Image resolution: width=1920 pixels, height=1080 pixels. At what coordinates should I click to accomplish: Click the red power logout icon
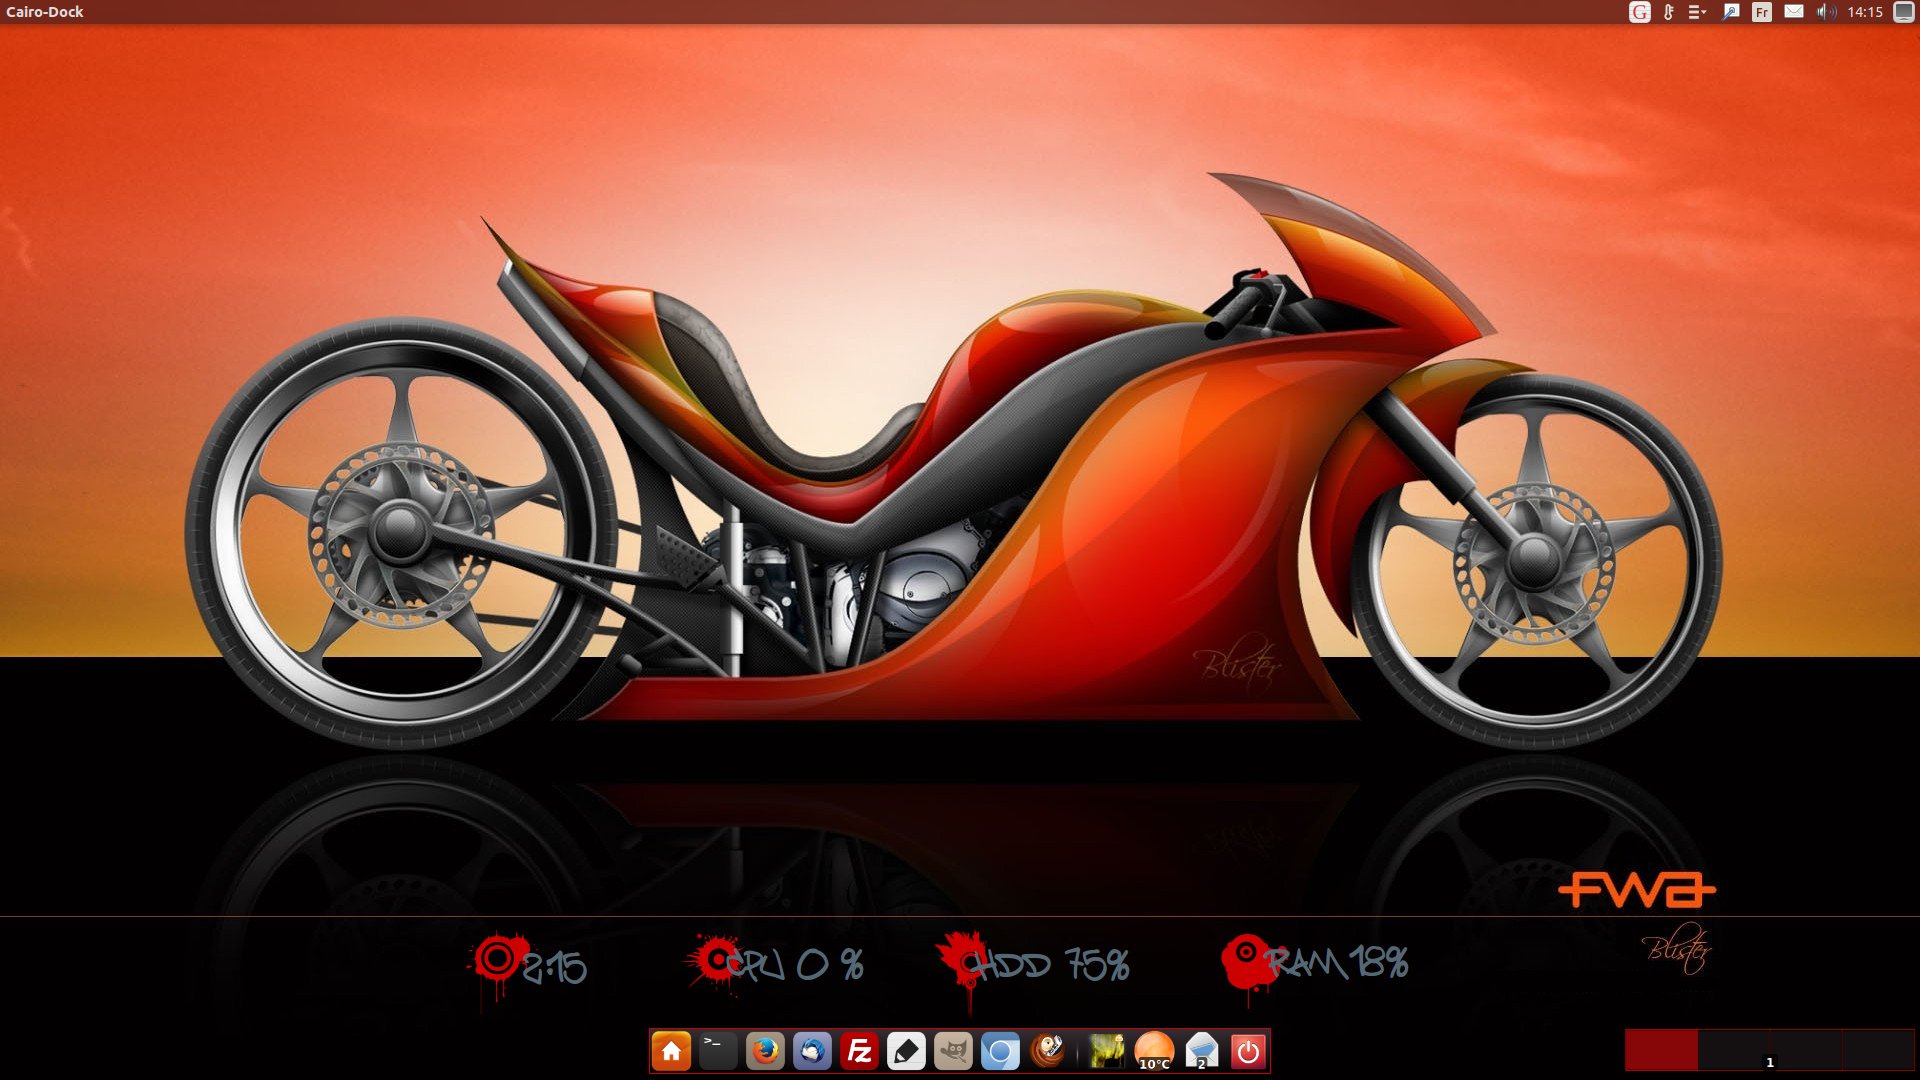pyautogui.click(x=1248, y=1051)
